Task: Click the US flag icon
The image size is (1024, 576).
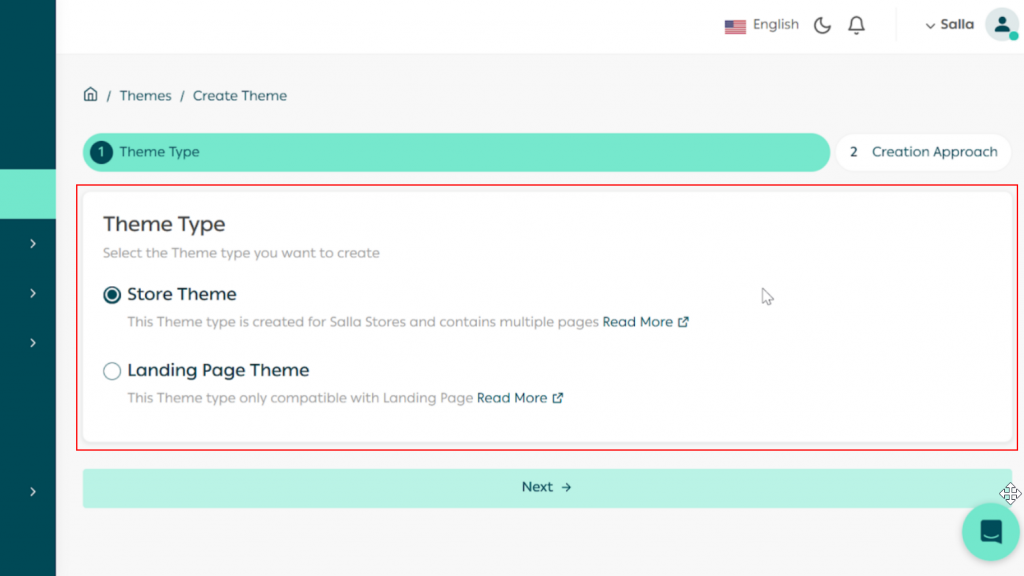Action: click(736, 25)
